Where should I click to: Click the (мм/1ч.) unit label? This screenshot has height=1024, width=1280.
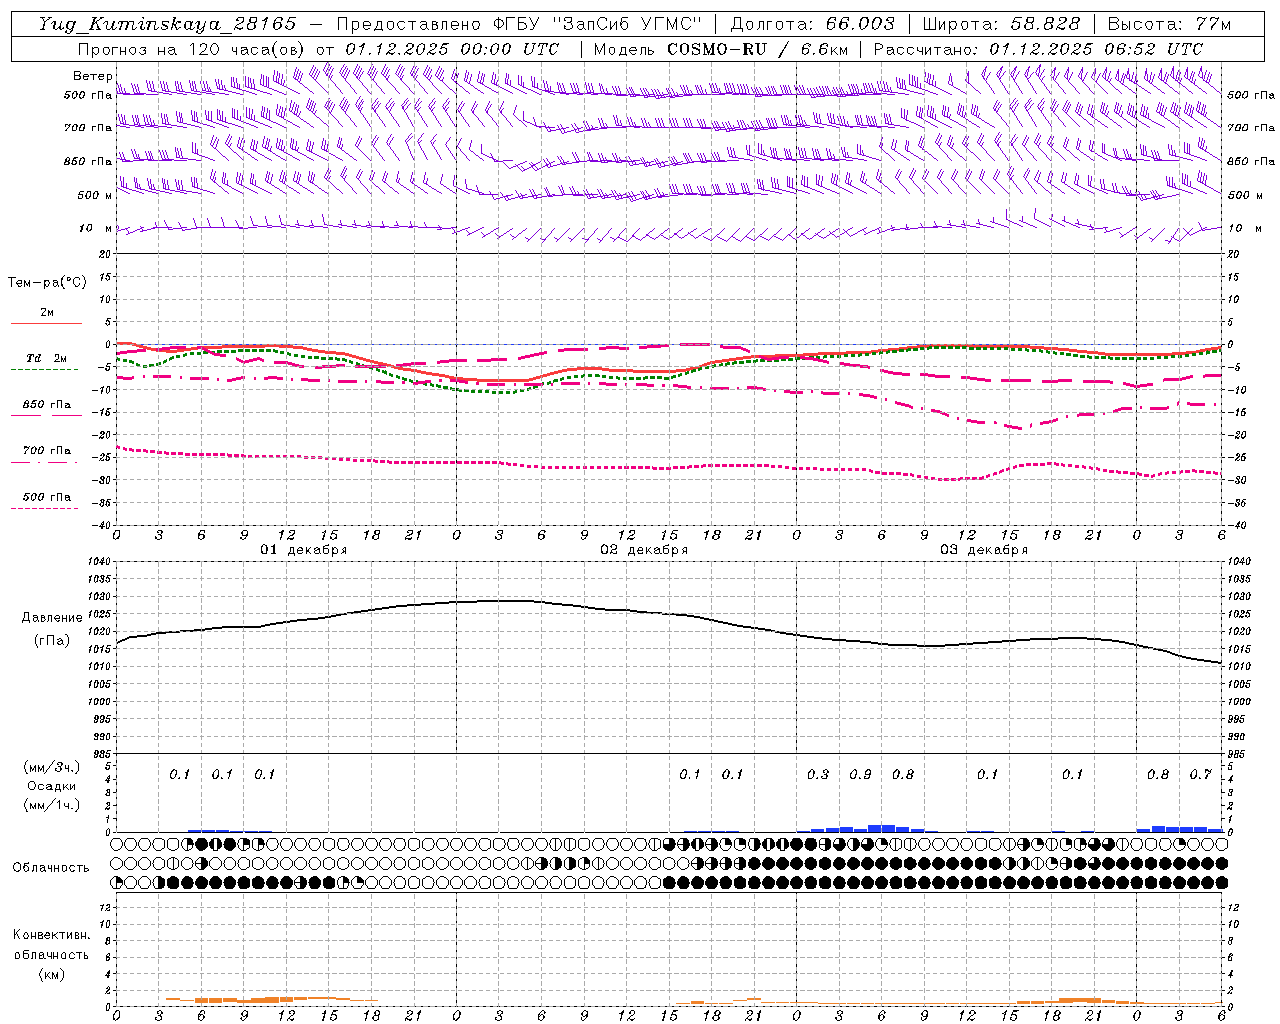[x=51, y=805]
